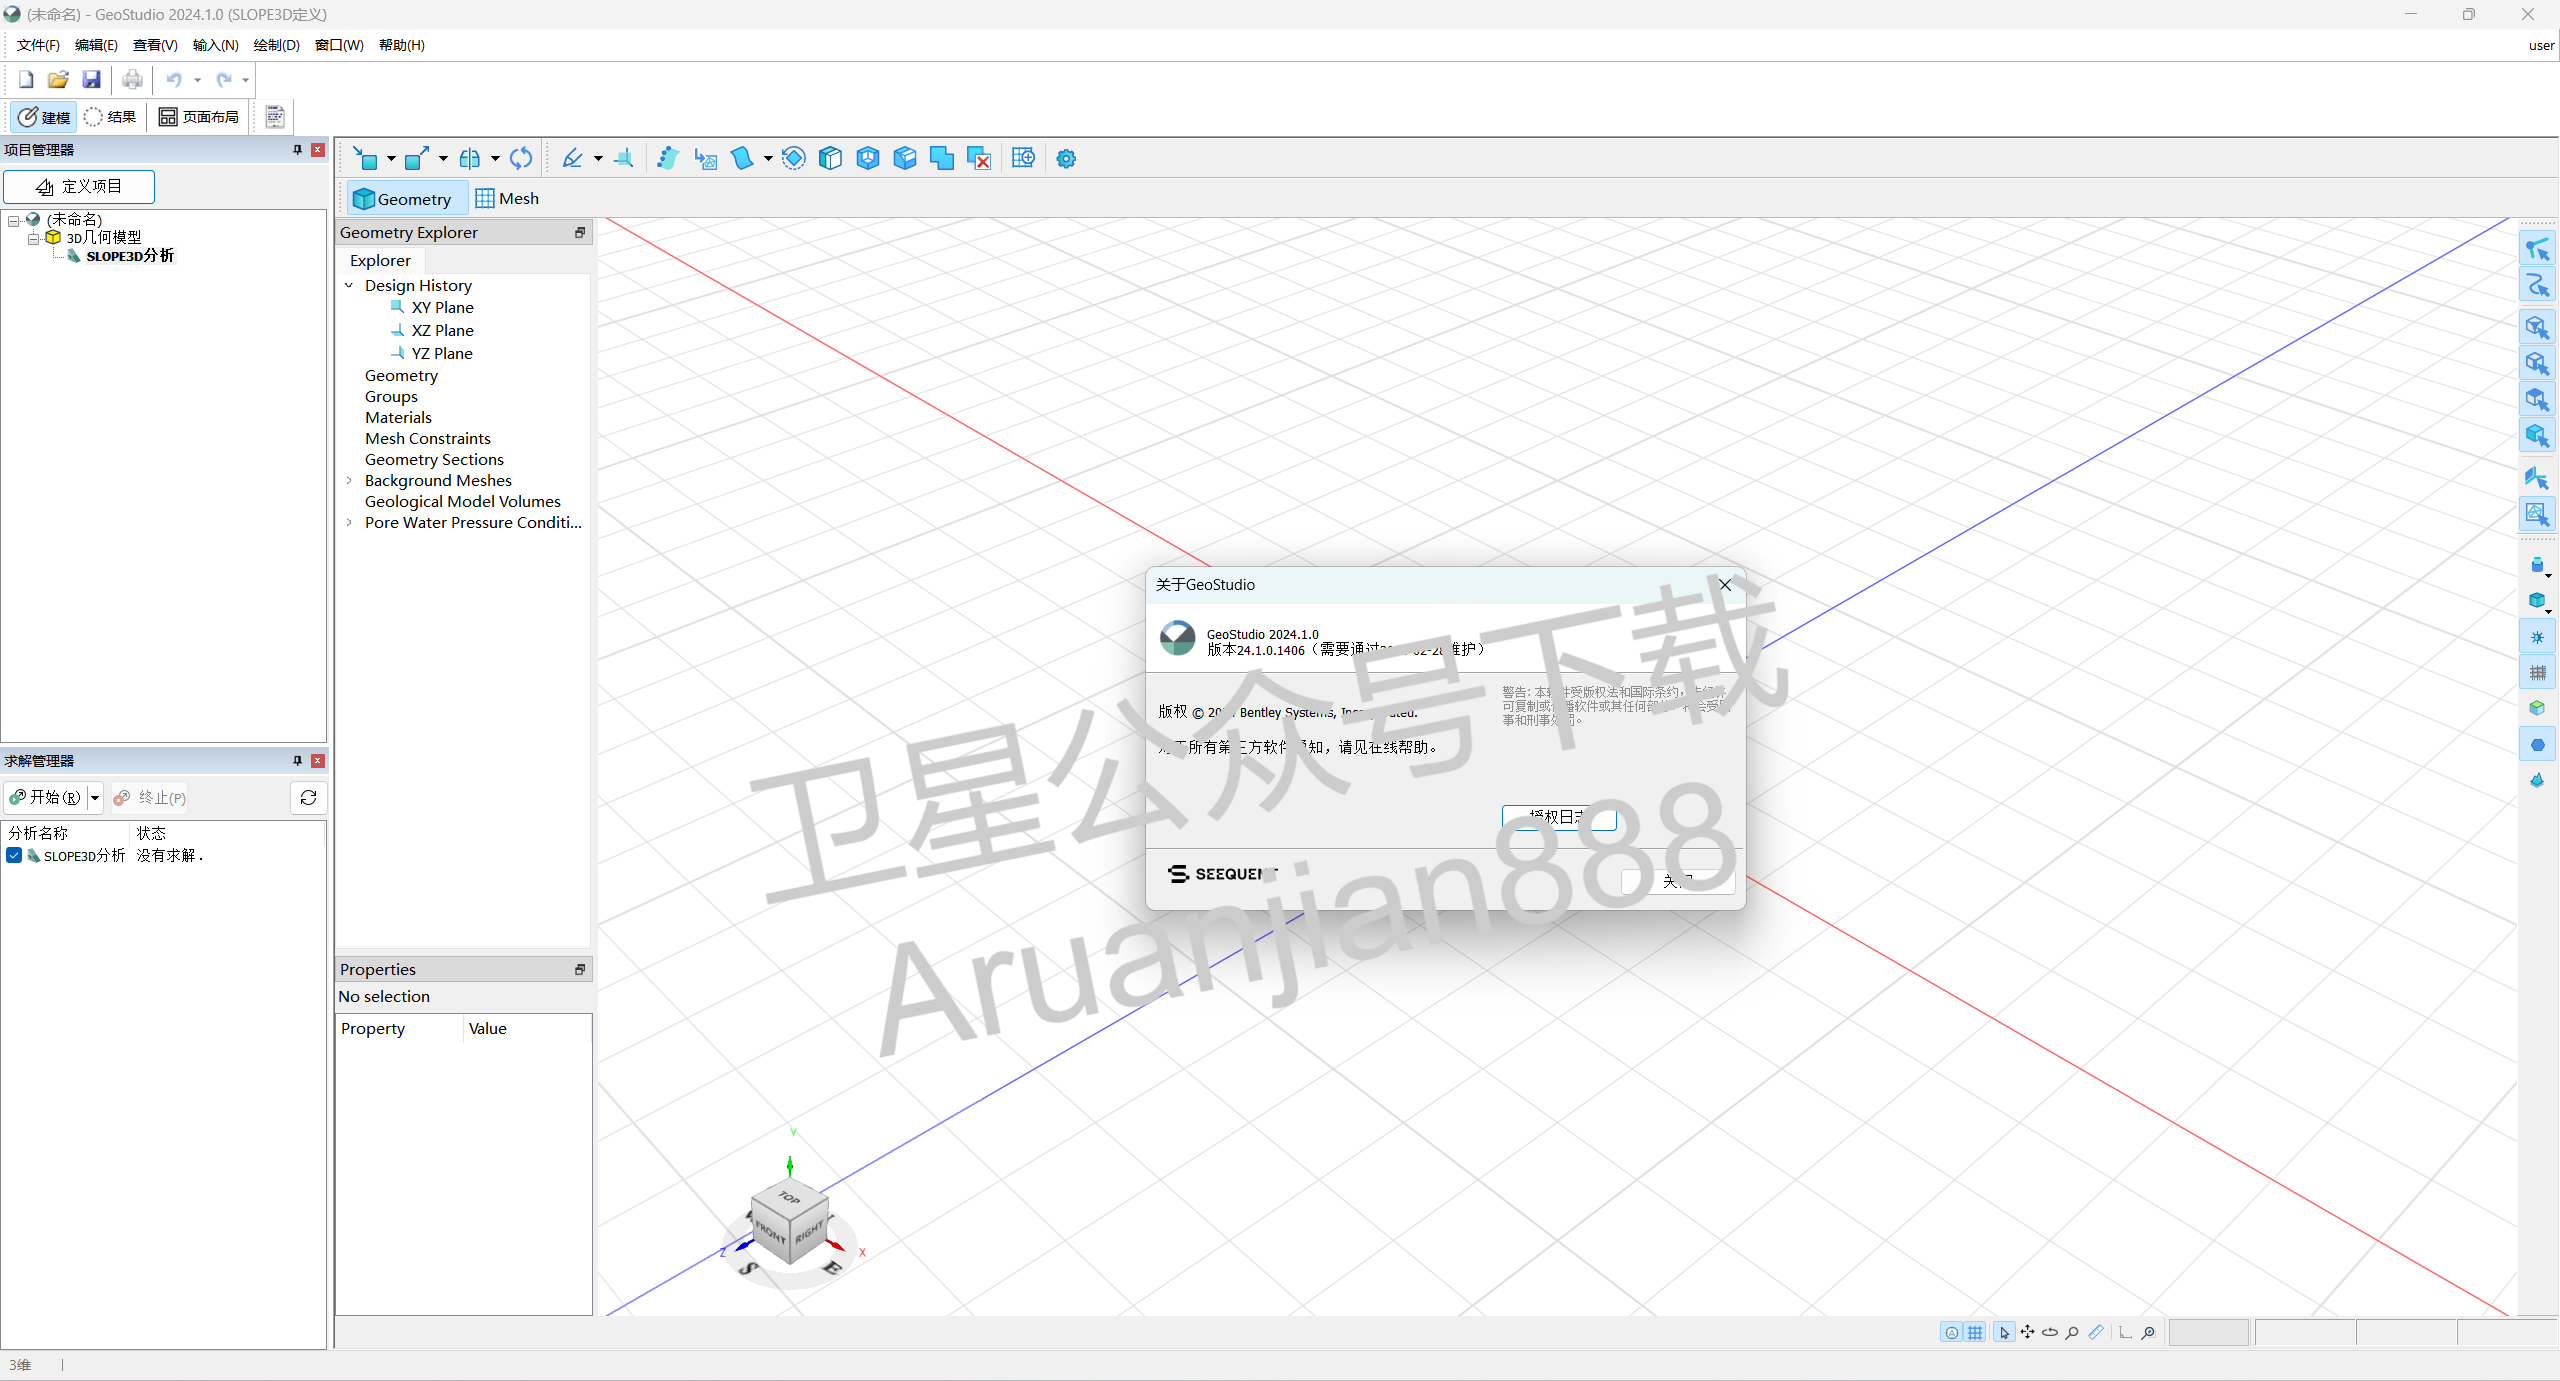
Task: Click the 开始 solve button
Action: click(45, 797)
